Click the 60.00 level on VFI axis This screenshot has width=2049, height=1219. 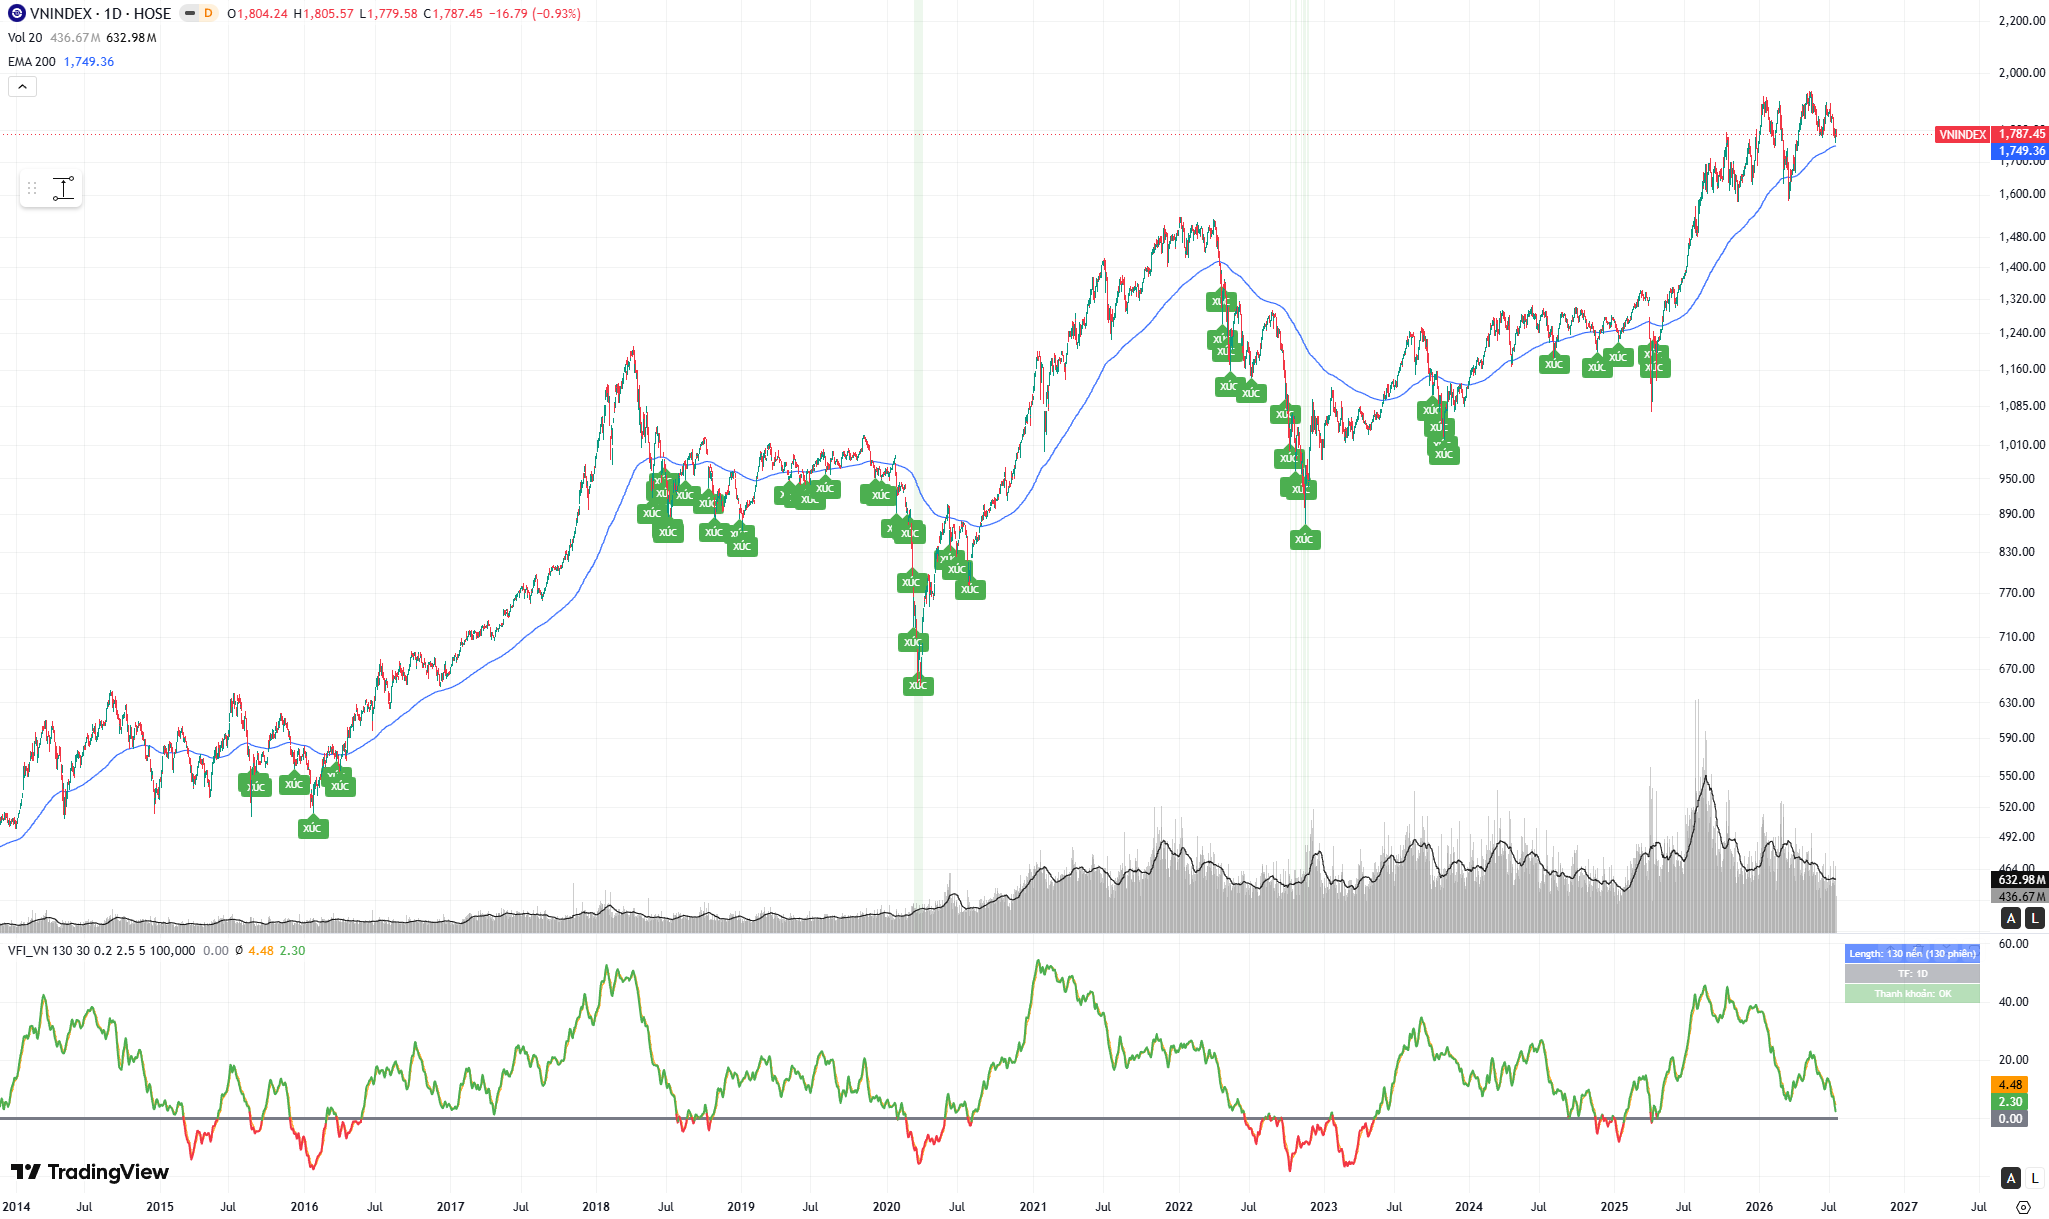[2014, 944]
